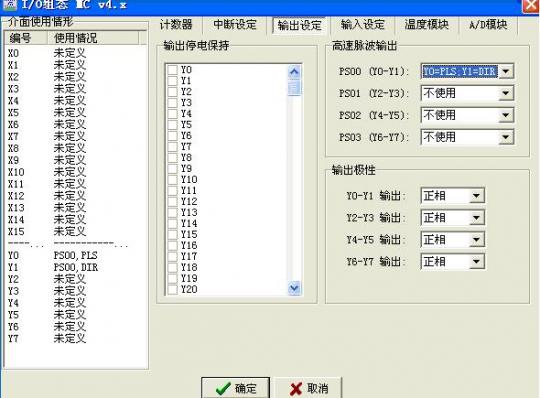540x398 pixels.
Task: Close the I/O configuration dialog
Action: pos(531,6)
